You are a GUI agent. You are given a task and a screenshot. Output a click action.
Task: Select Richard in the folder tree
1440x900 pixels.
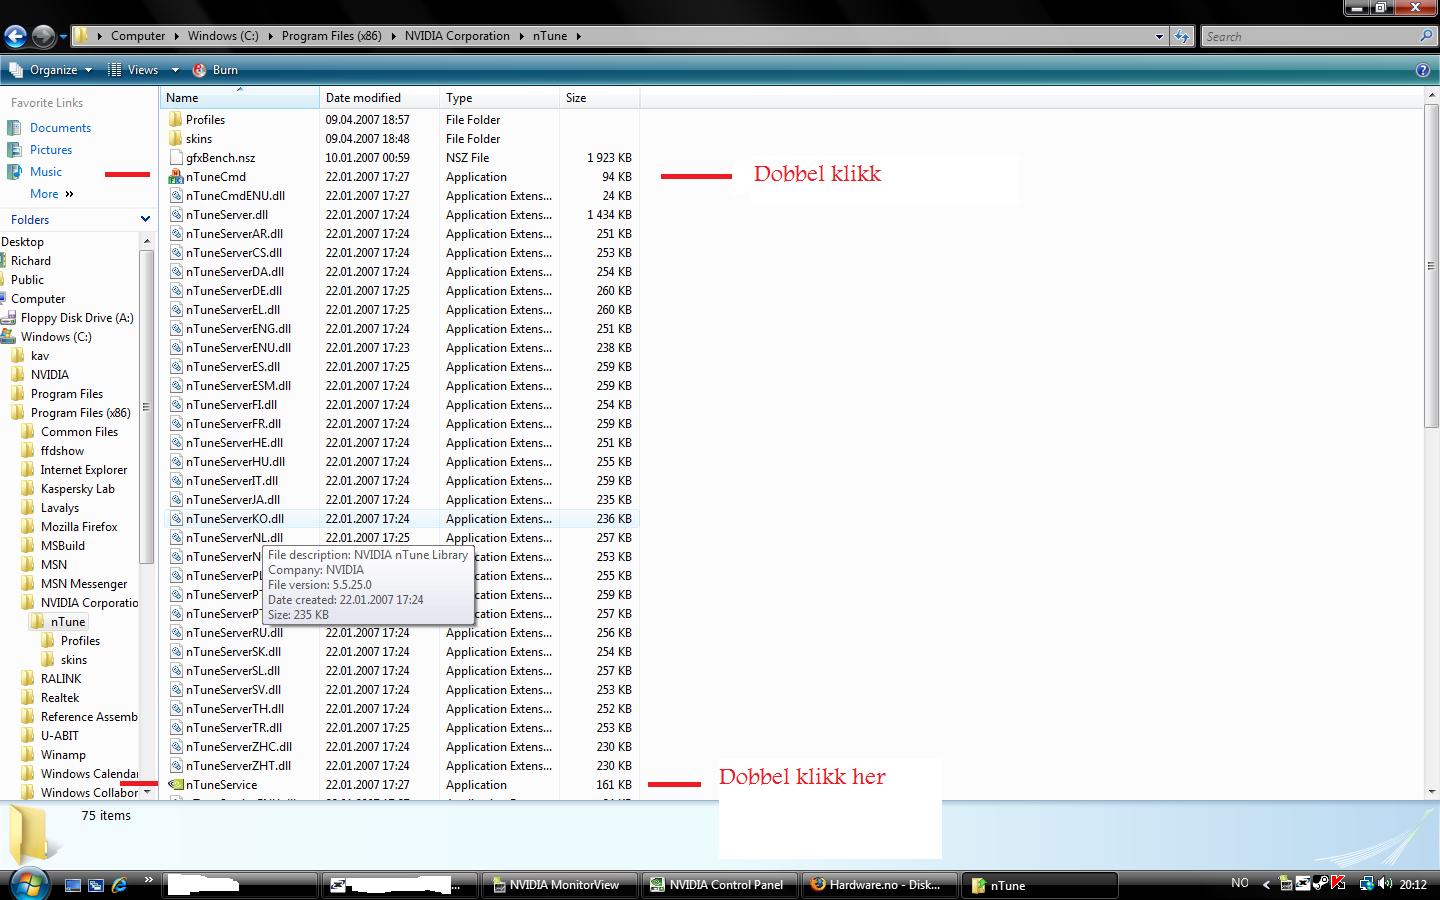tap(30, 261)
